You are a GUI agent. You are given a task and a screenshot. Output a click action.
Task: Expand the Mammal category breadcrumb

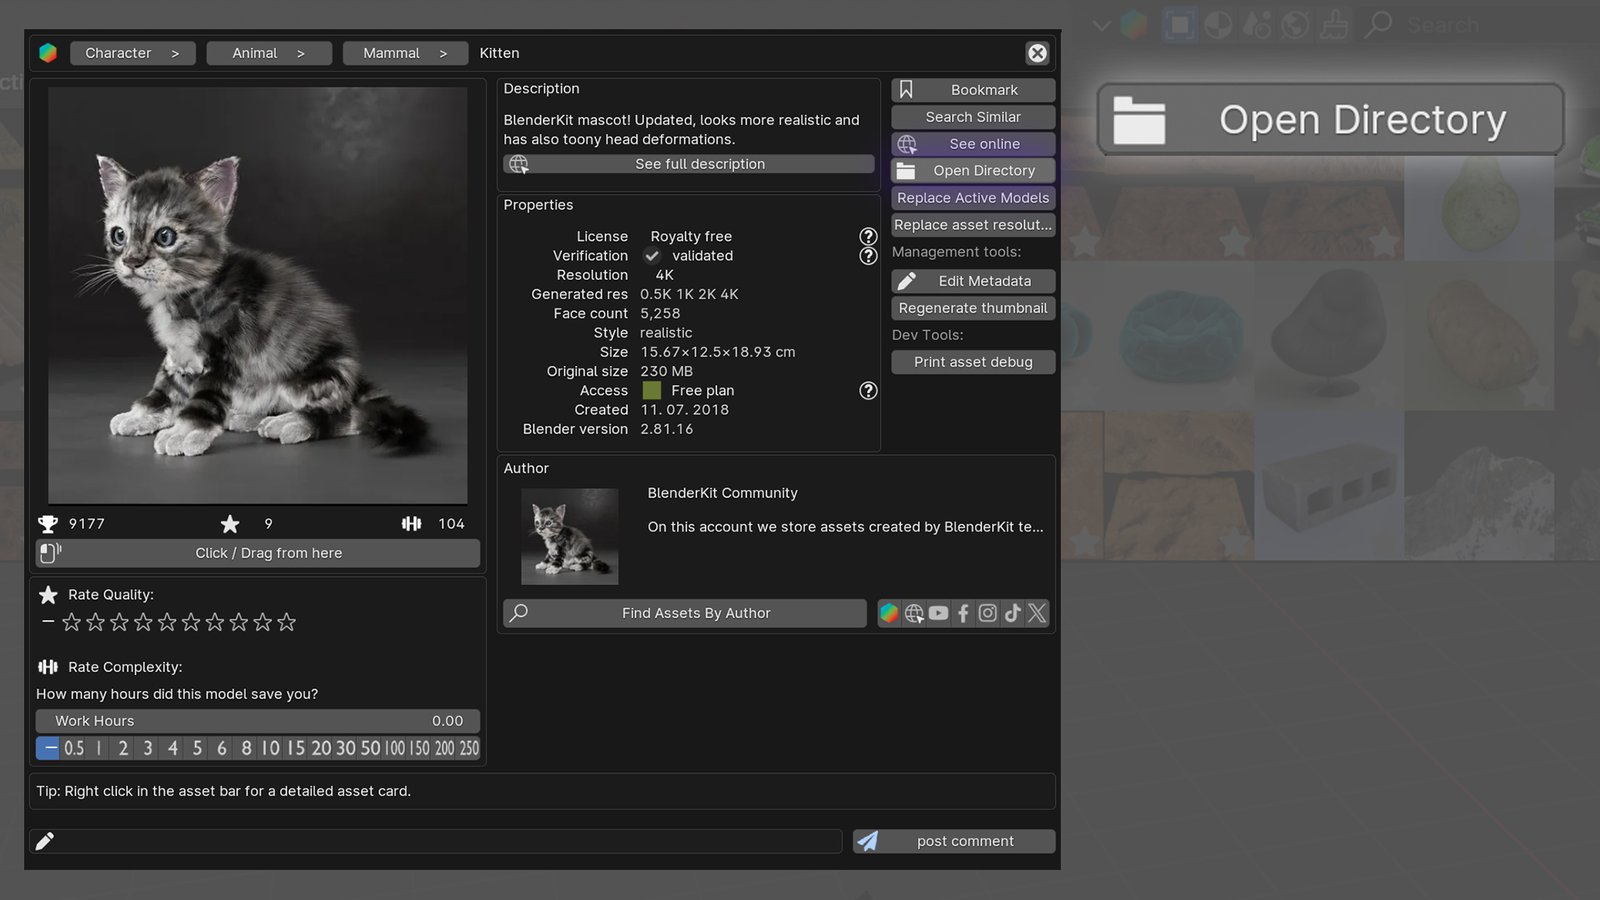click(405, 53)
